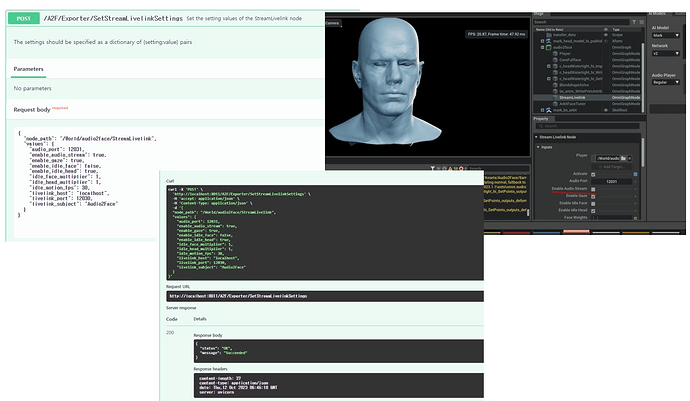This screenshot has height=401, width=690.
Task: Collapse the audio2face tree node
Action: 542,48
